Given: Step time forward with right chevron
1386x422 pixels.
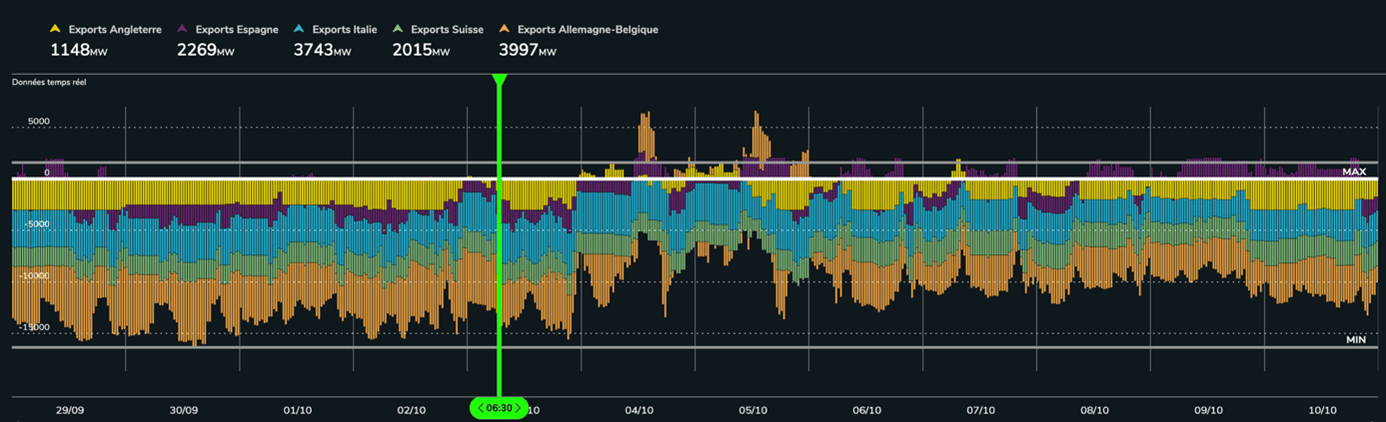Looking at the screenshot, I should (518, 408).
